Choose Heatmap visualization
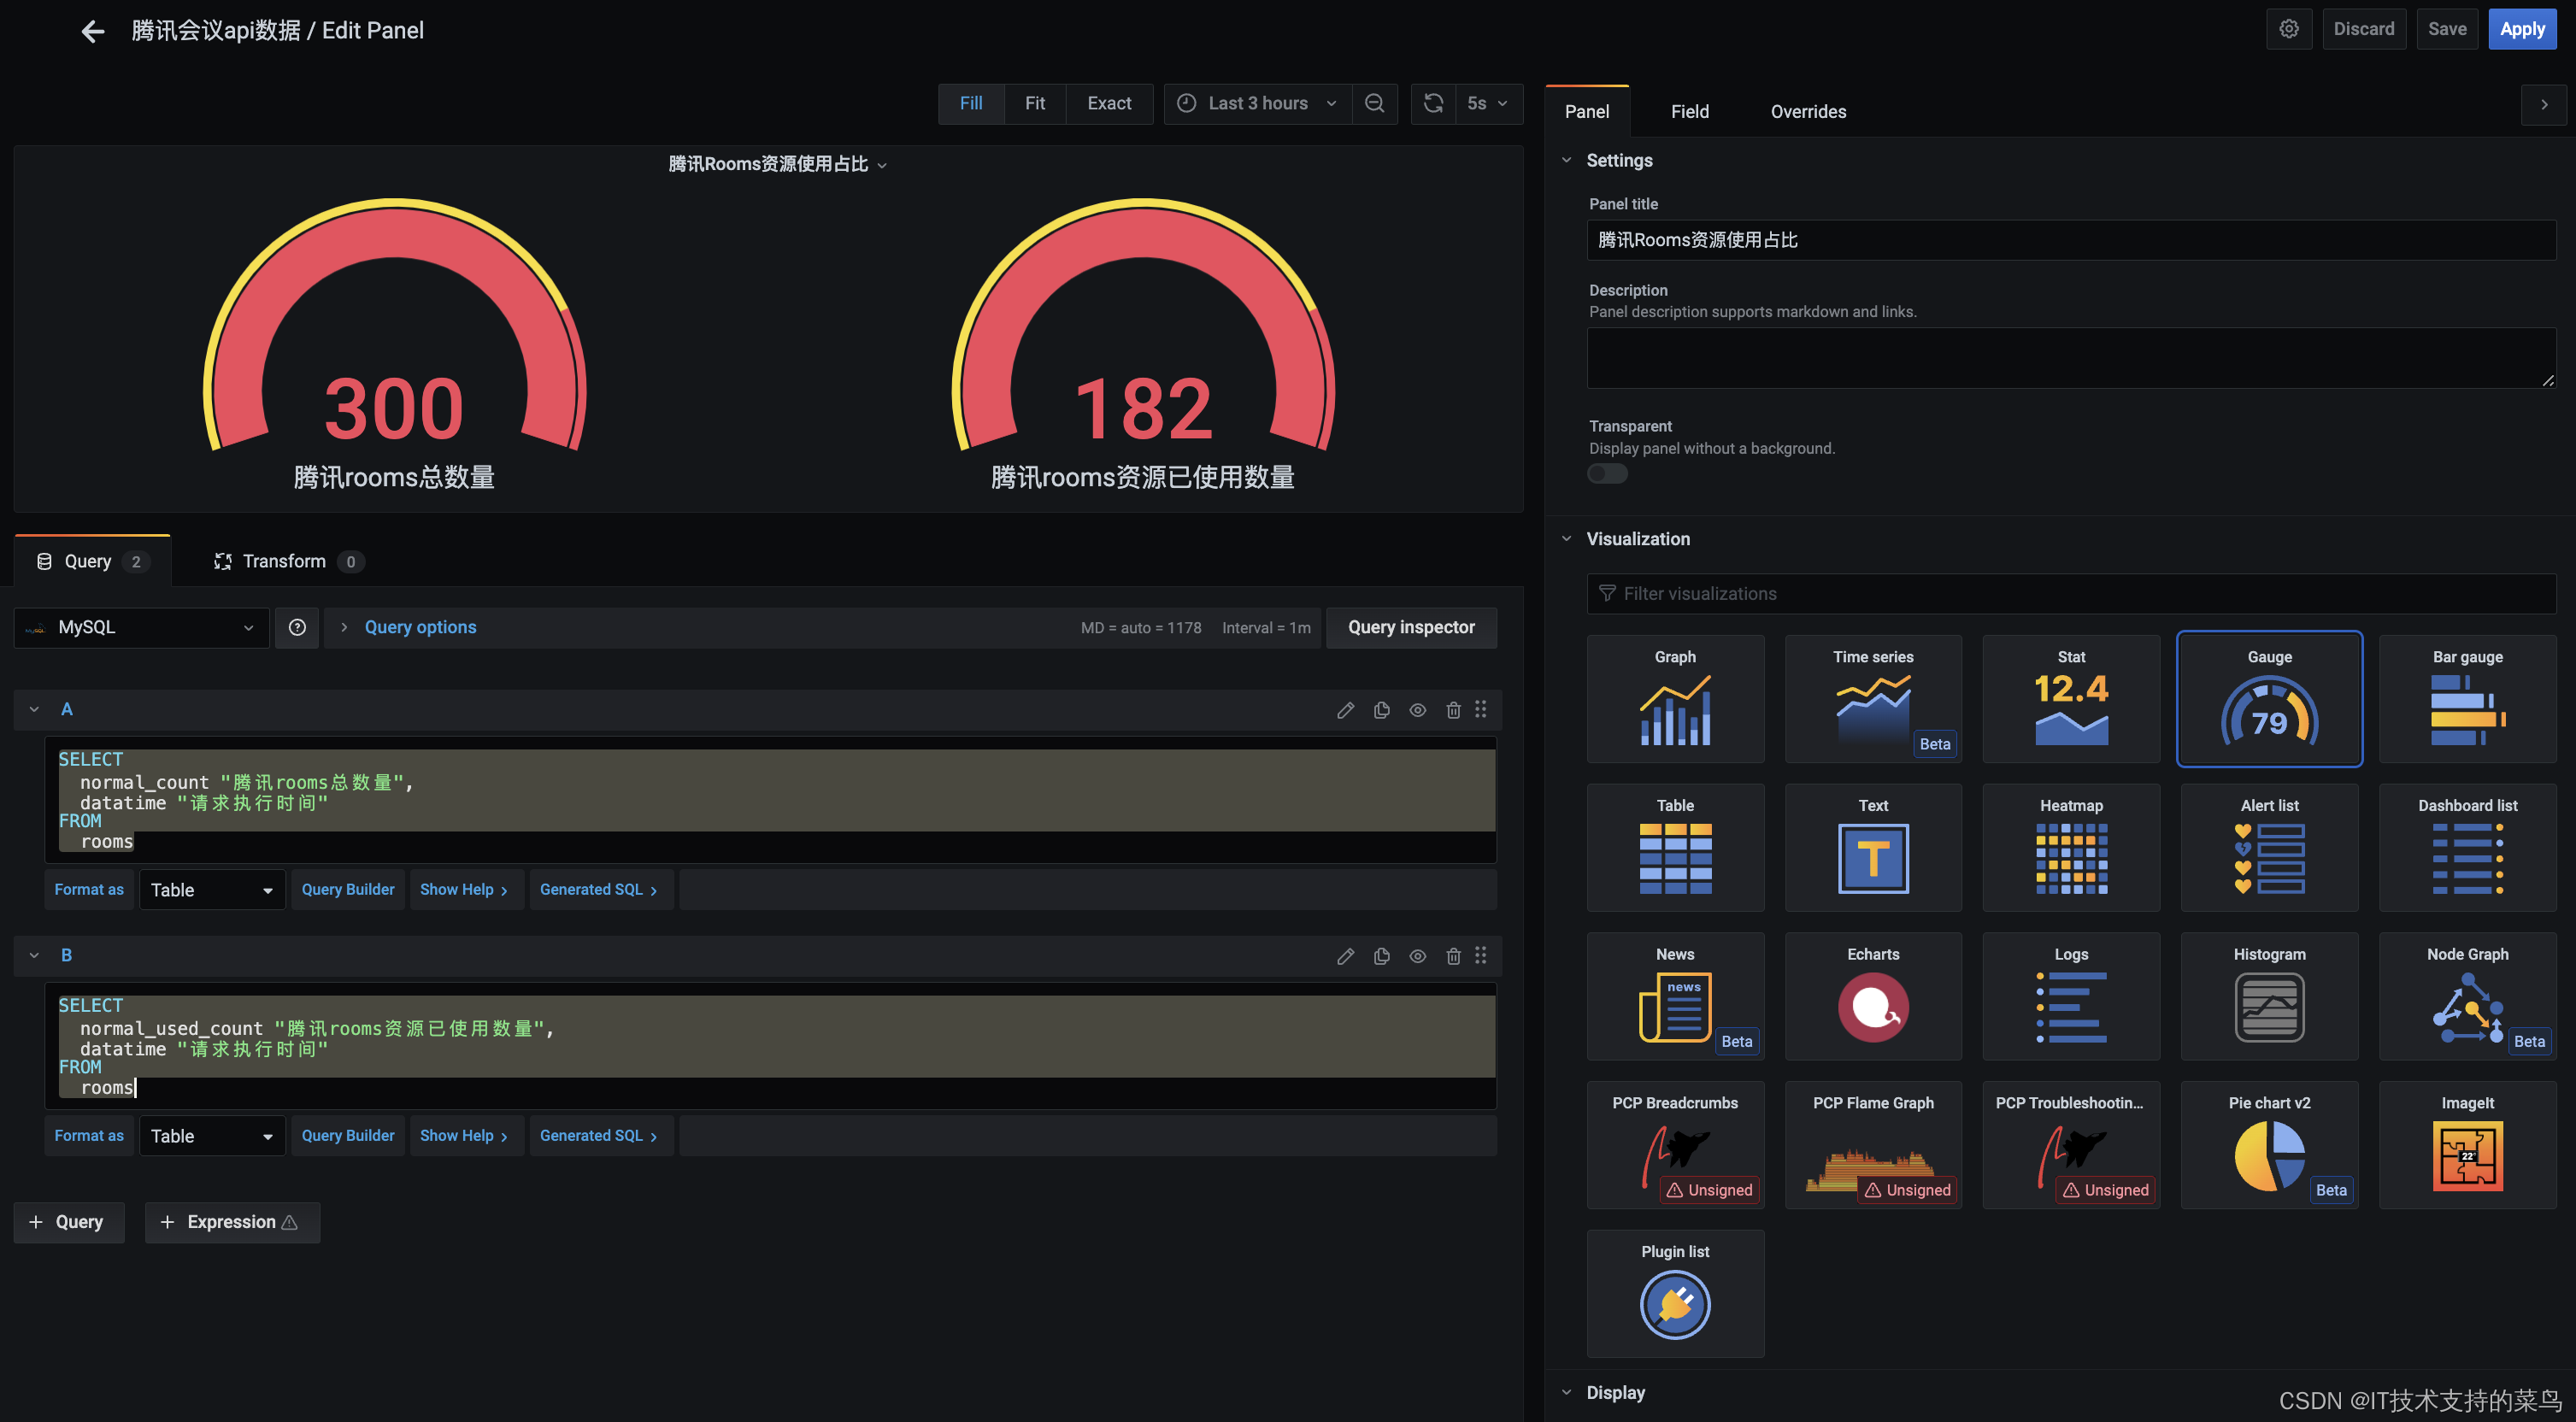 click(2071, 848)
